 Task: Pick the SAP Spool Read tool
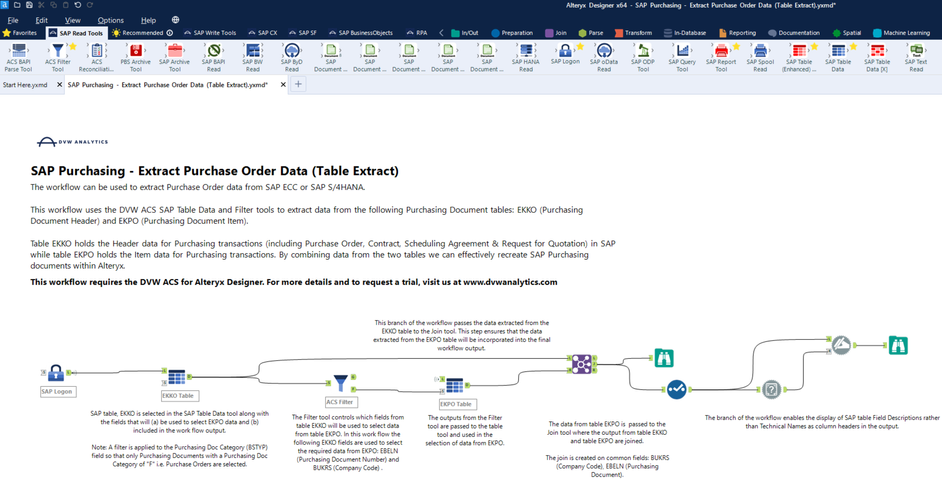(761, 58)
